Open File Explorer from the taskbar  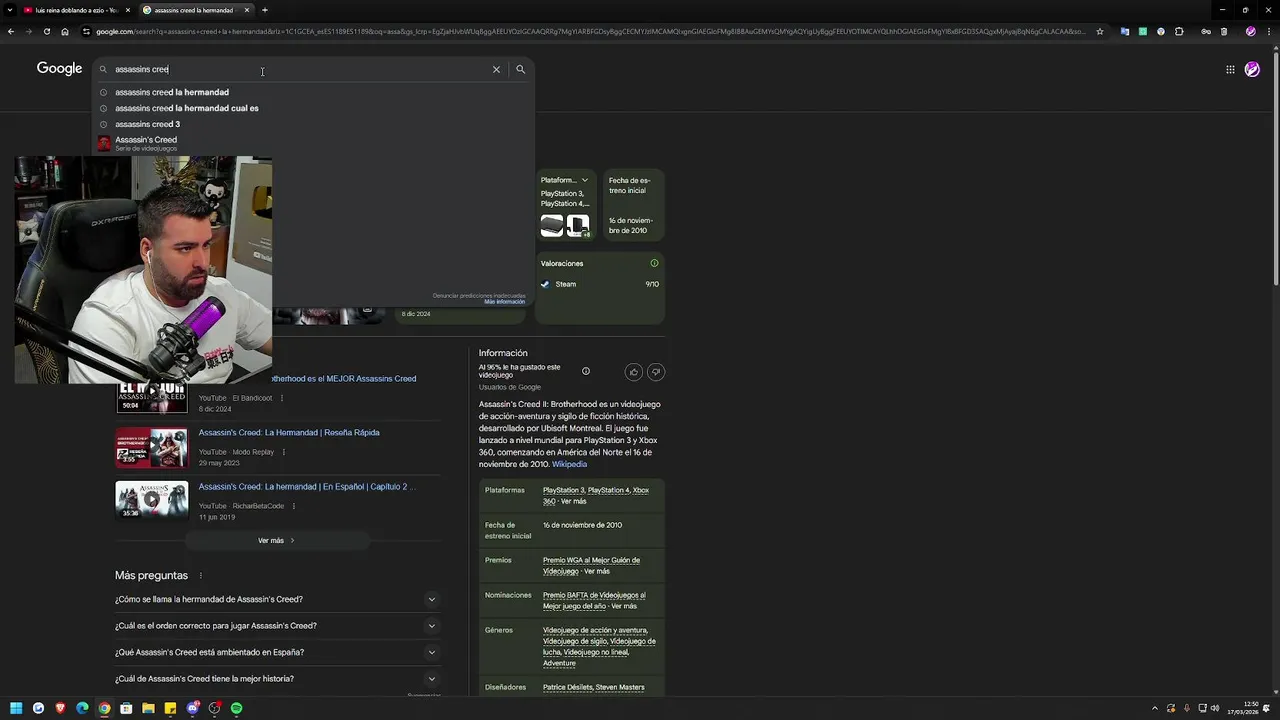pyautogui.click(x=148, y=708)
